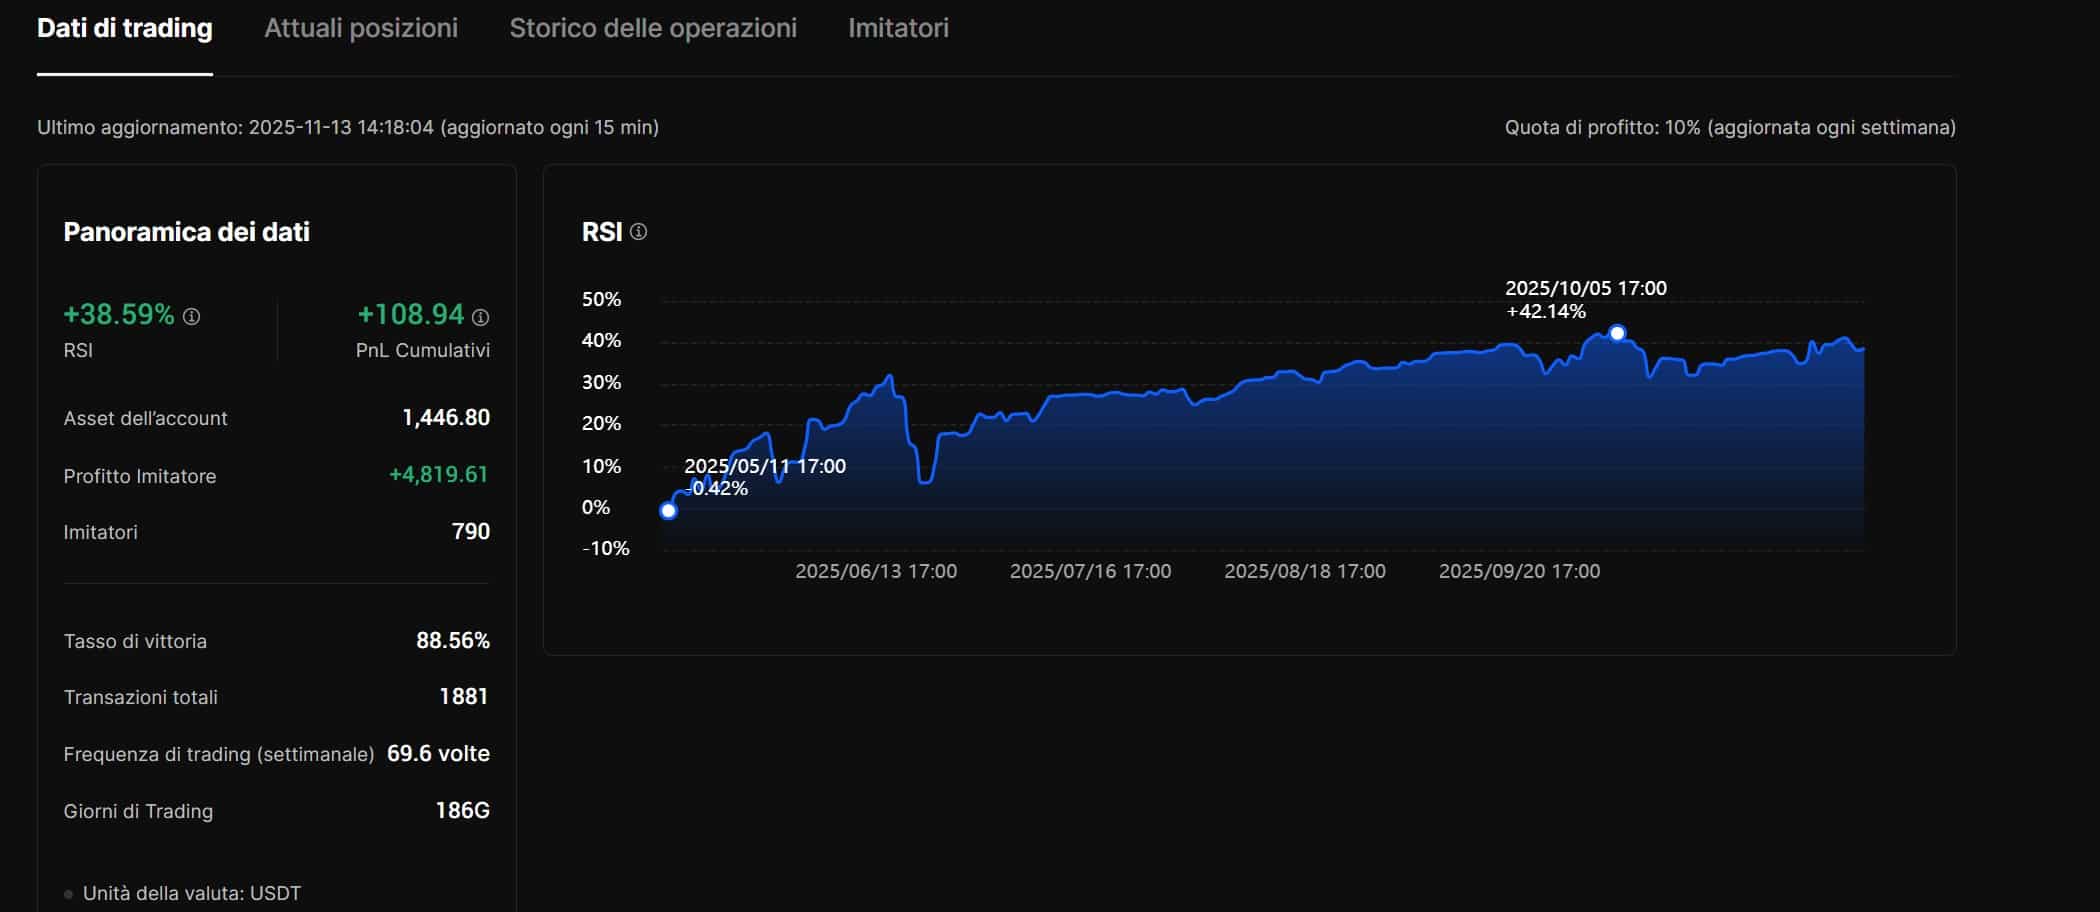Open the Storico delle operazioni tab
Screen dimensions: 2100x912
click(653, 29)
